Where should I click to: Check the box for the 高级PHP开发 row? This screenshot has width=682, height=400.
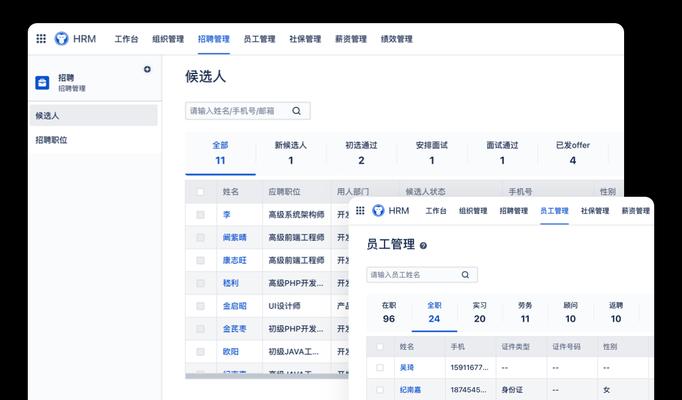(x=200, y=283)
